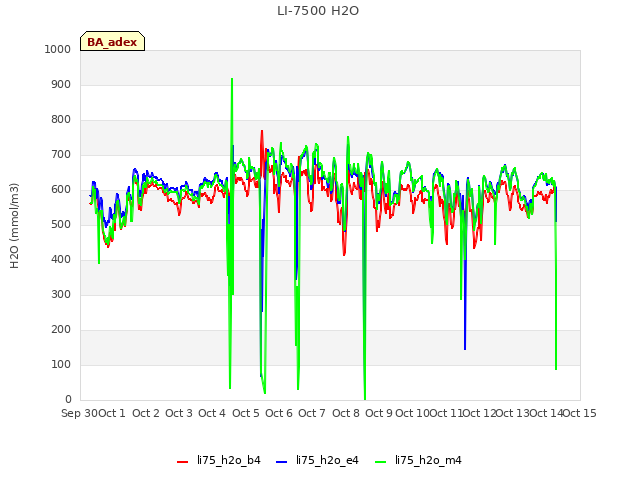Image resolution: width=640 pixels, height=480 pixels.
Task: Click the blue li75_h2o_e4 legend swatch
Action: 282,462
